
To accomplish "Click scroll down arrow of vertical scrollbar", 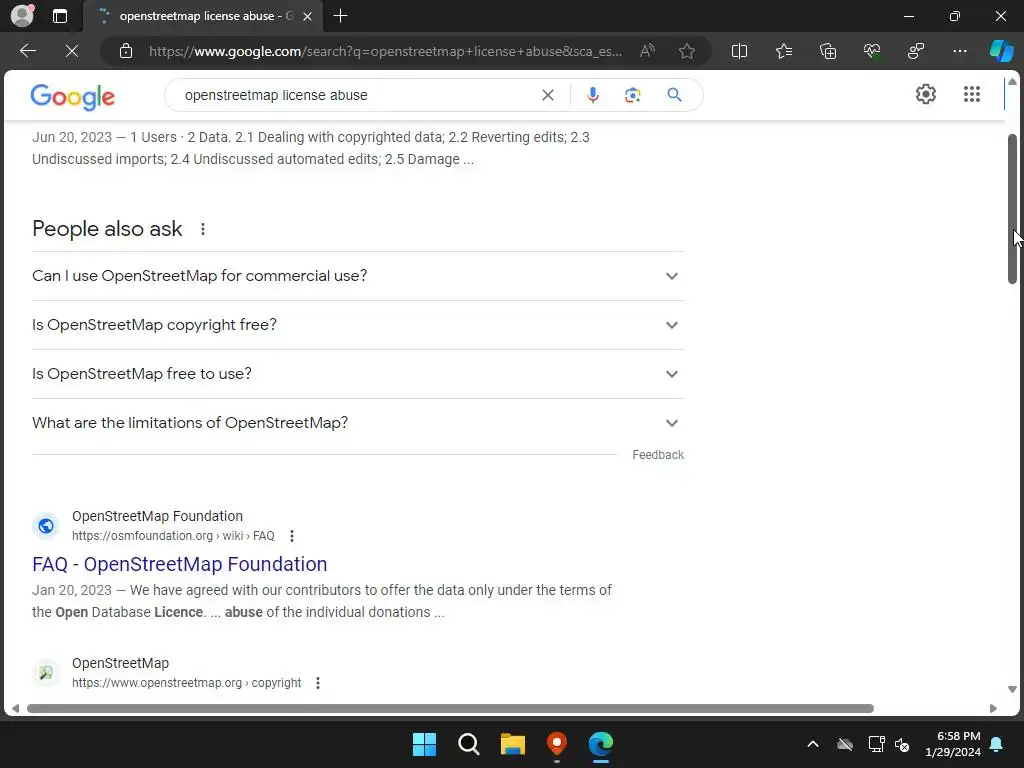I will (x=1012, y=690).
